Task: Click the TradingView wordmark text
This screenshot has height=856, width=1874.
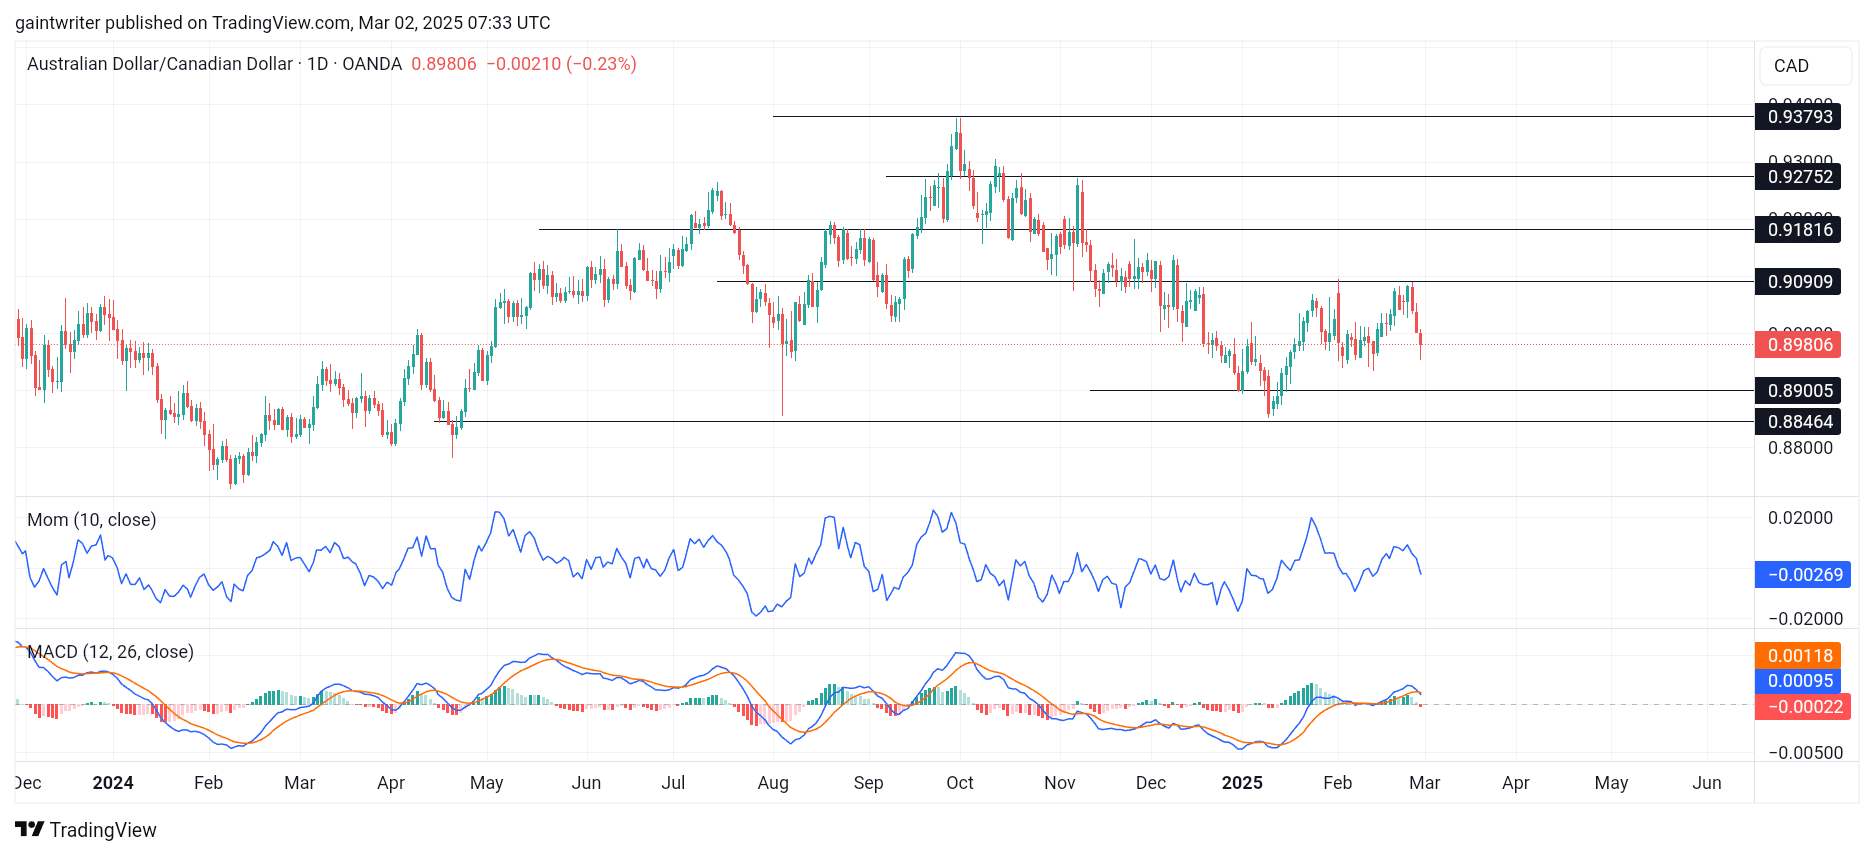Action: [x=103, y=830]
